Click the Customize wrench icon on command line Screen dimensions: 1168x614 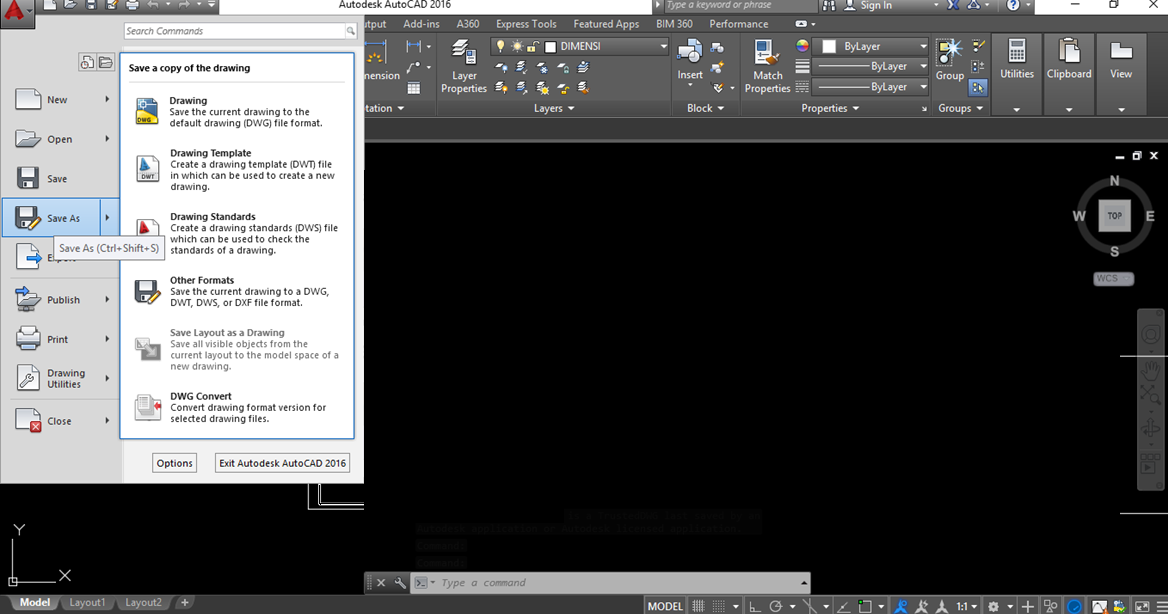(401, 583)
